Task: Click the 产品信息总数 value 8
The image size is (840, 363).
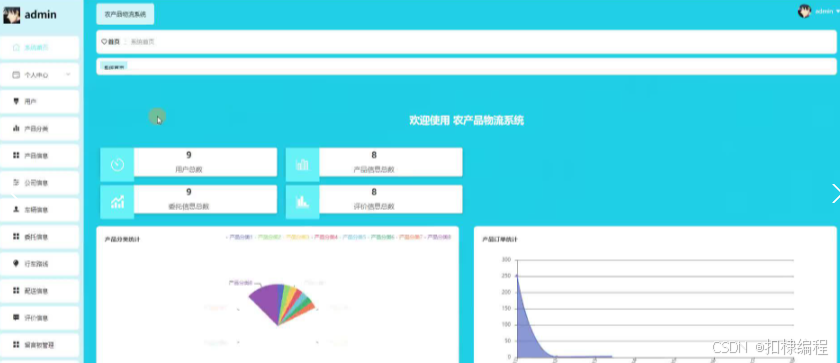Action: (374, 155)
